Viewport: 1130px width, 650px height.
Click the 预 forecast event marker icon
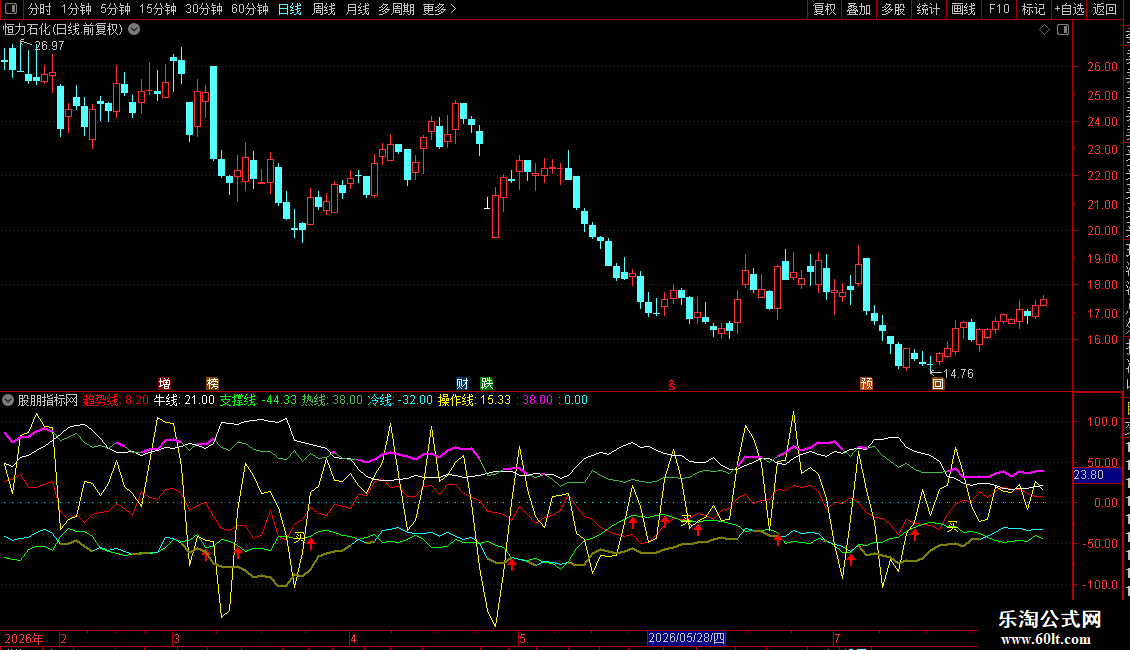[867, 383]
